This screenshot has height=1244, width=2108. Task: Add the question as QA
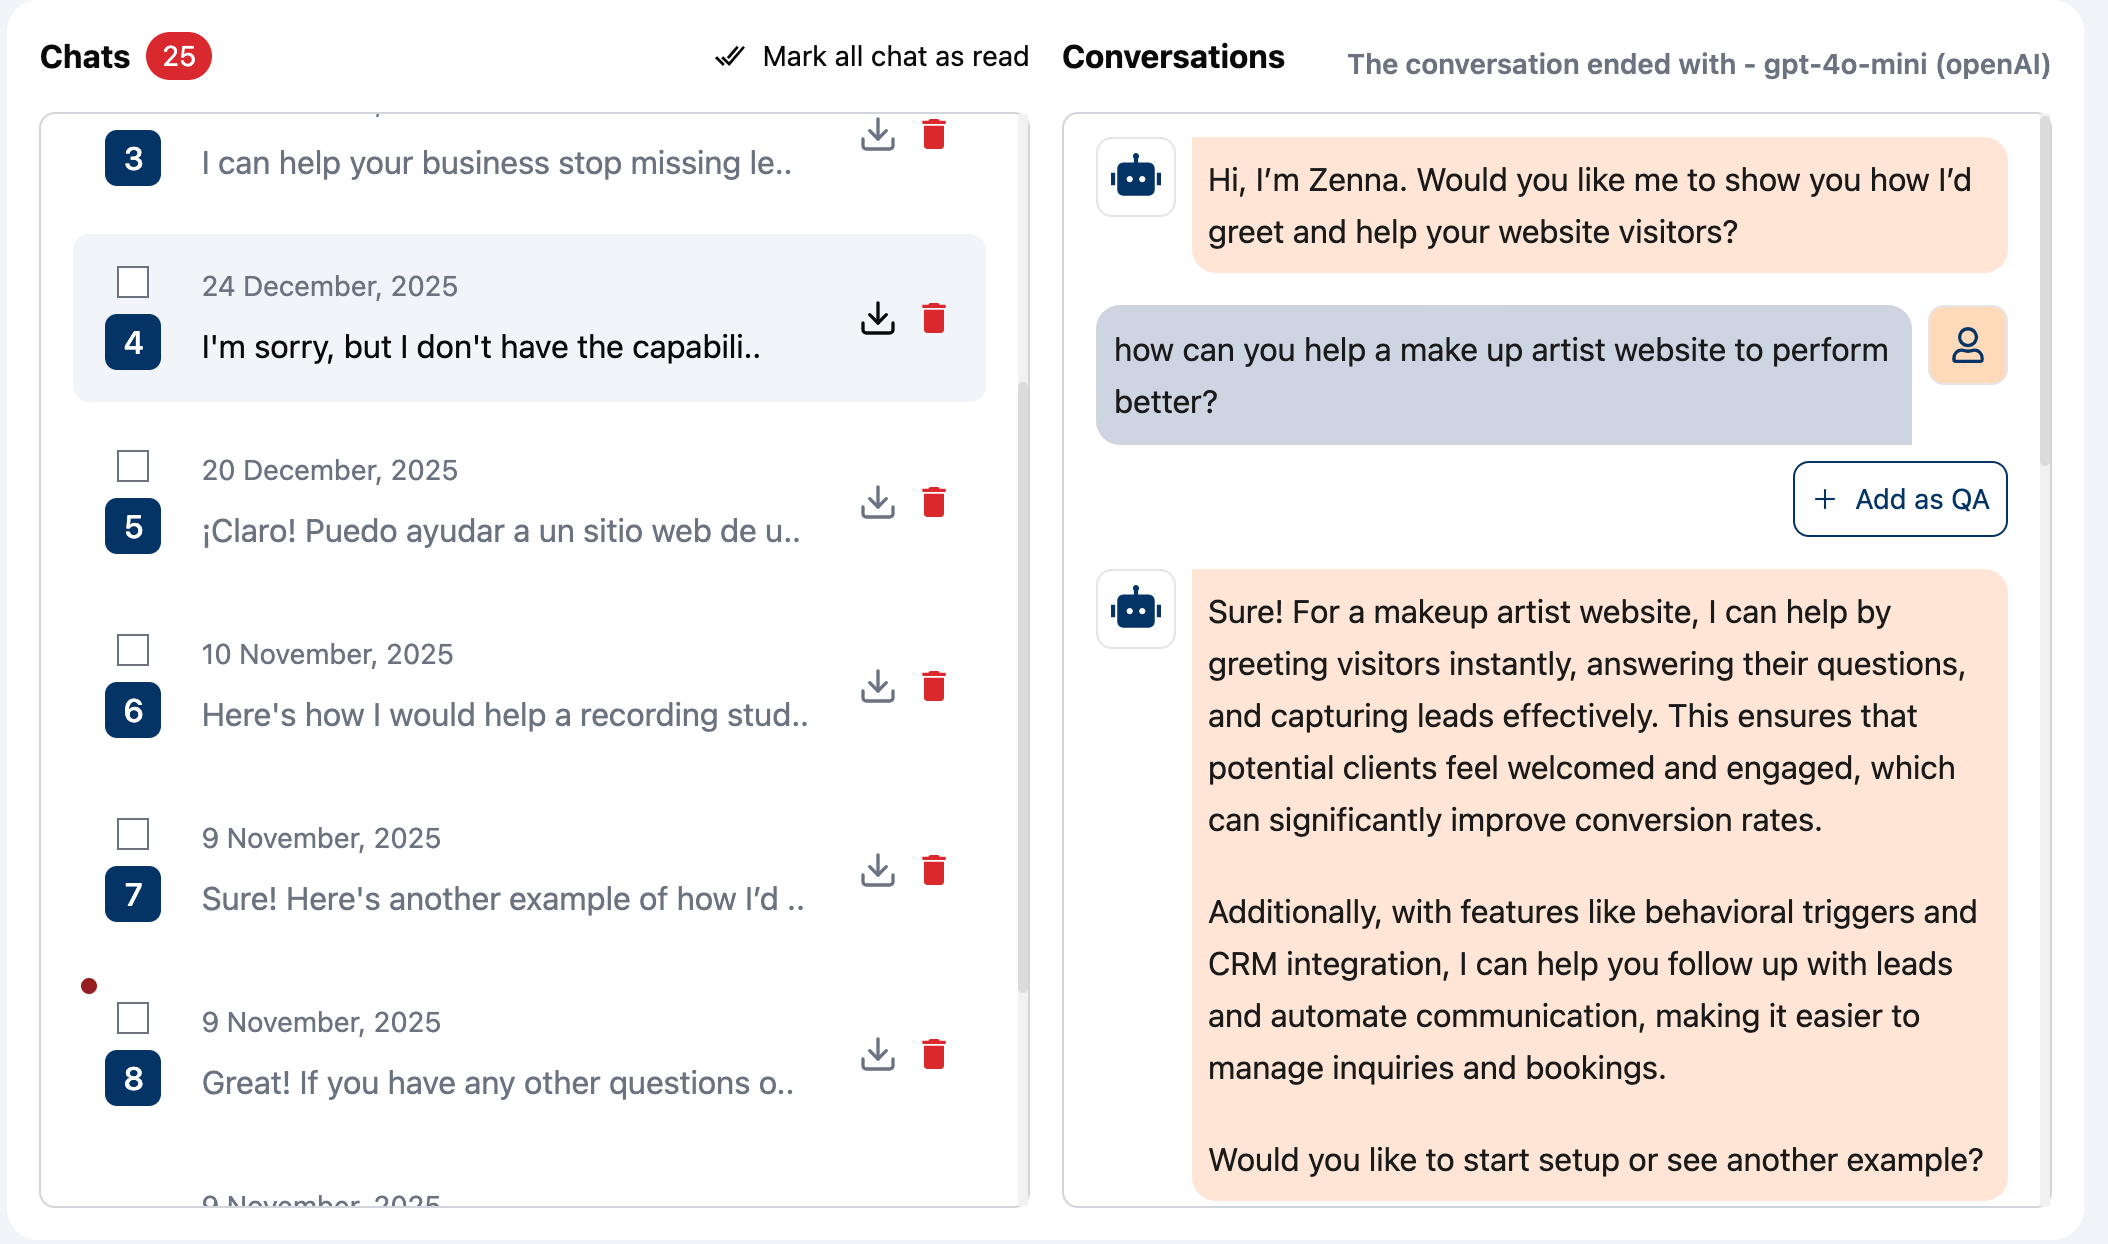click(x=1899, y=498)
